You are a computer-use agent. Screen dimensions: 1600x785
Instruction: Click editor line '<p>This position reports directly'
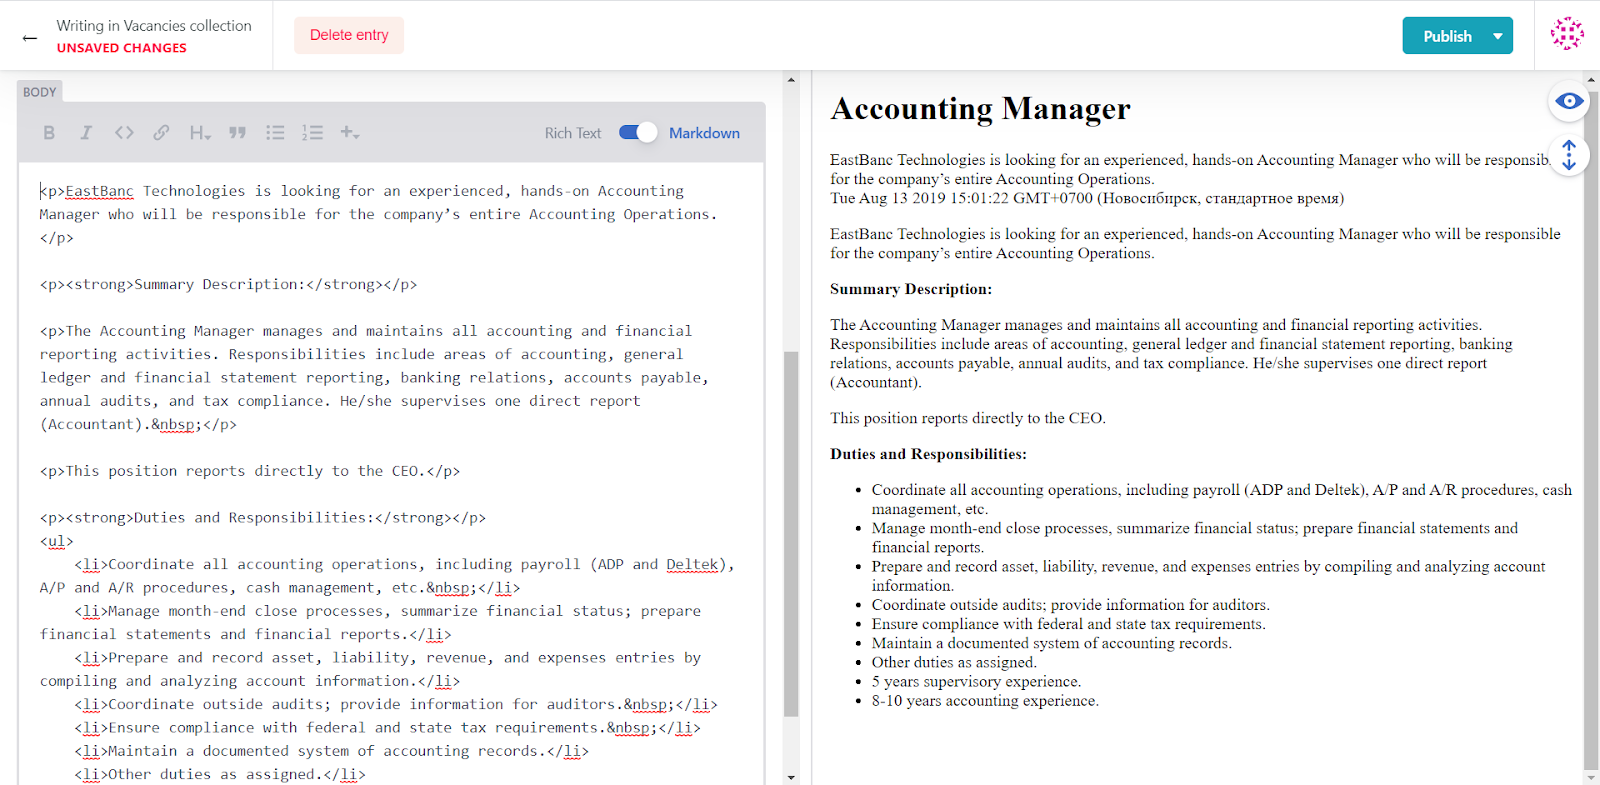coord(250,471)
